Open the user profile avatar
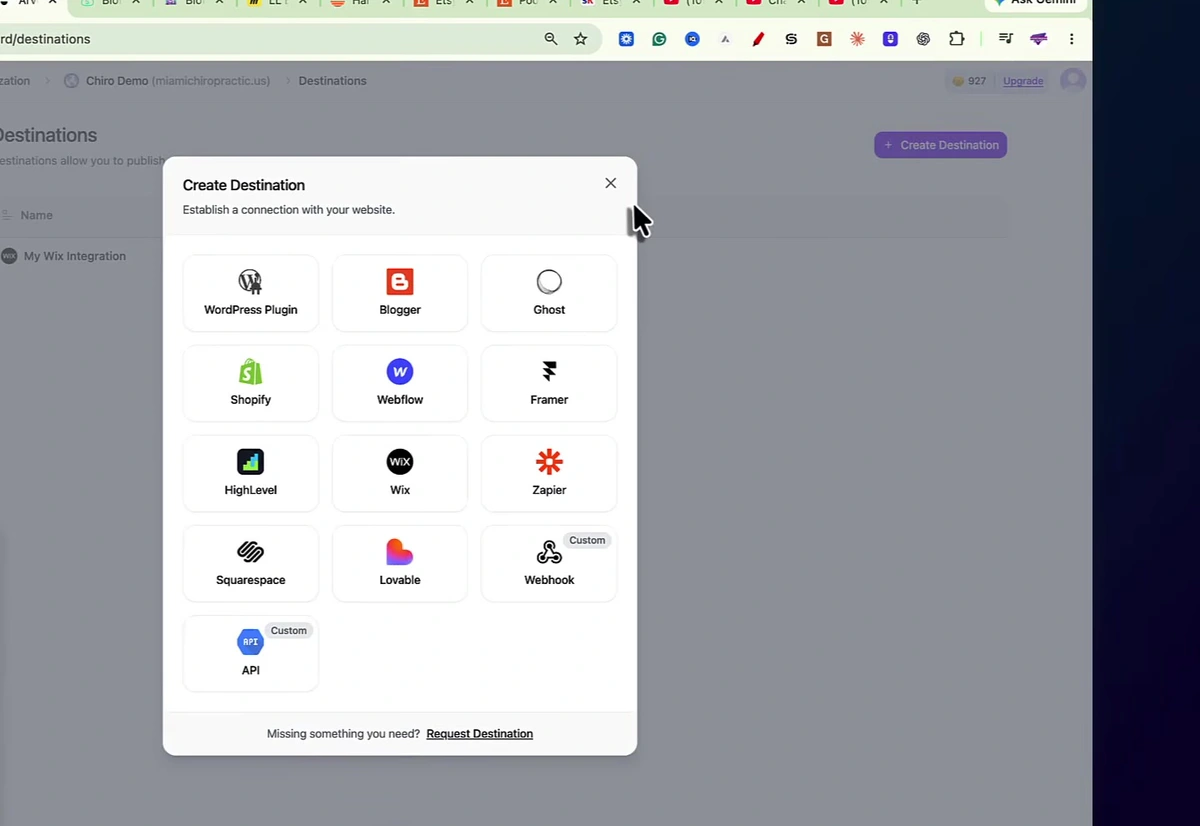This screenshot has width=1200, height=826. (x=1073, y=80)
